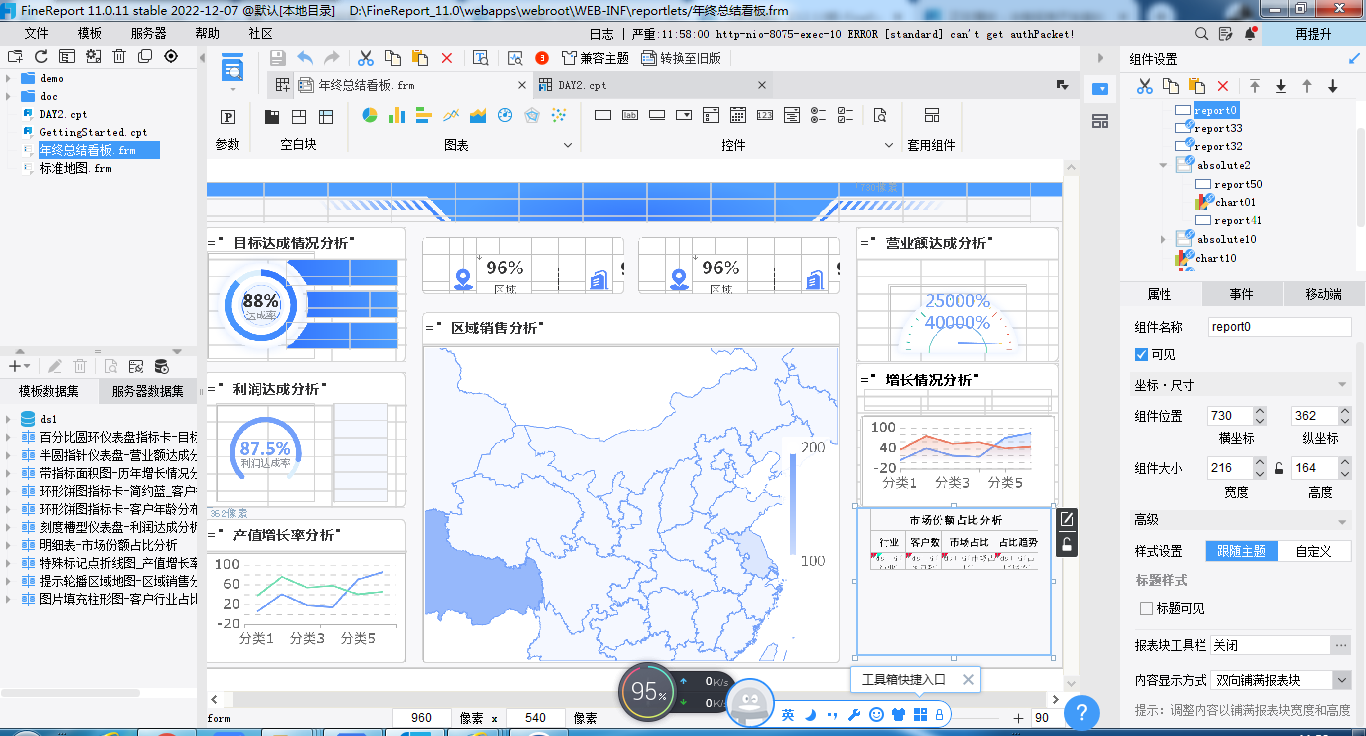Uncheck the 可见 visibility checkbox
The image size is (1366, 736).
(x=1141, y=355)
